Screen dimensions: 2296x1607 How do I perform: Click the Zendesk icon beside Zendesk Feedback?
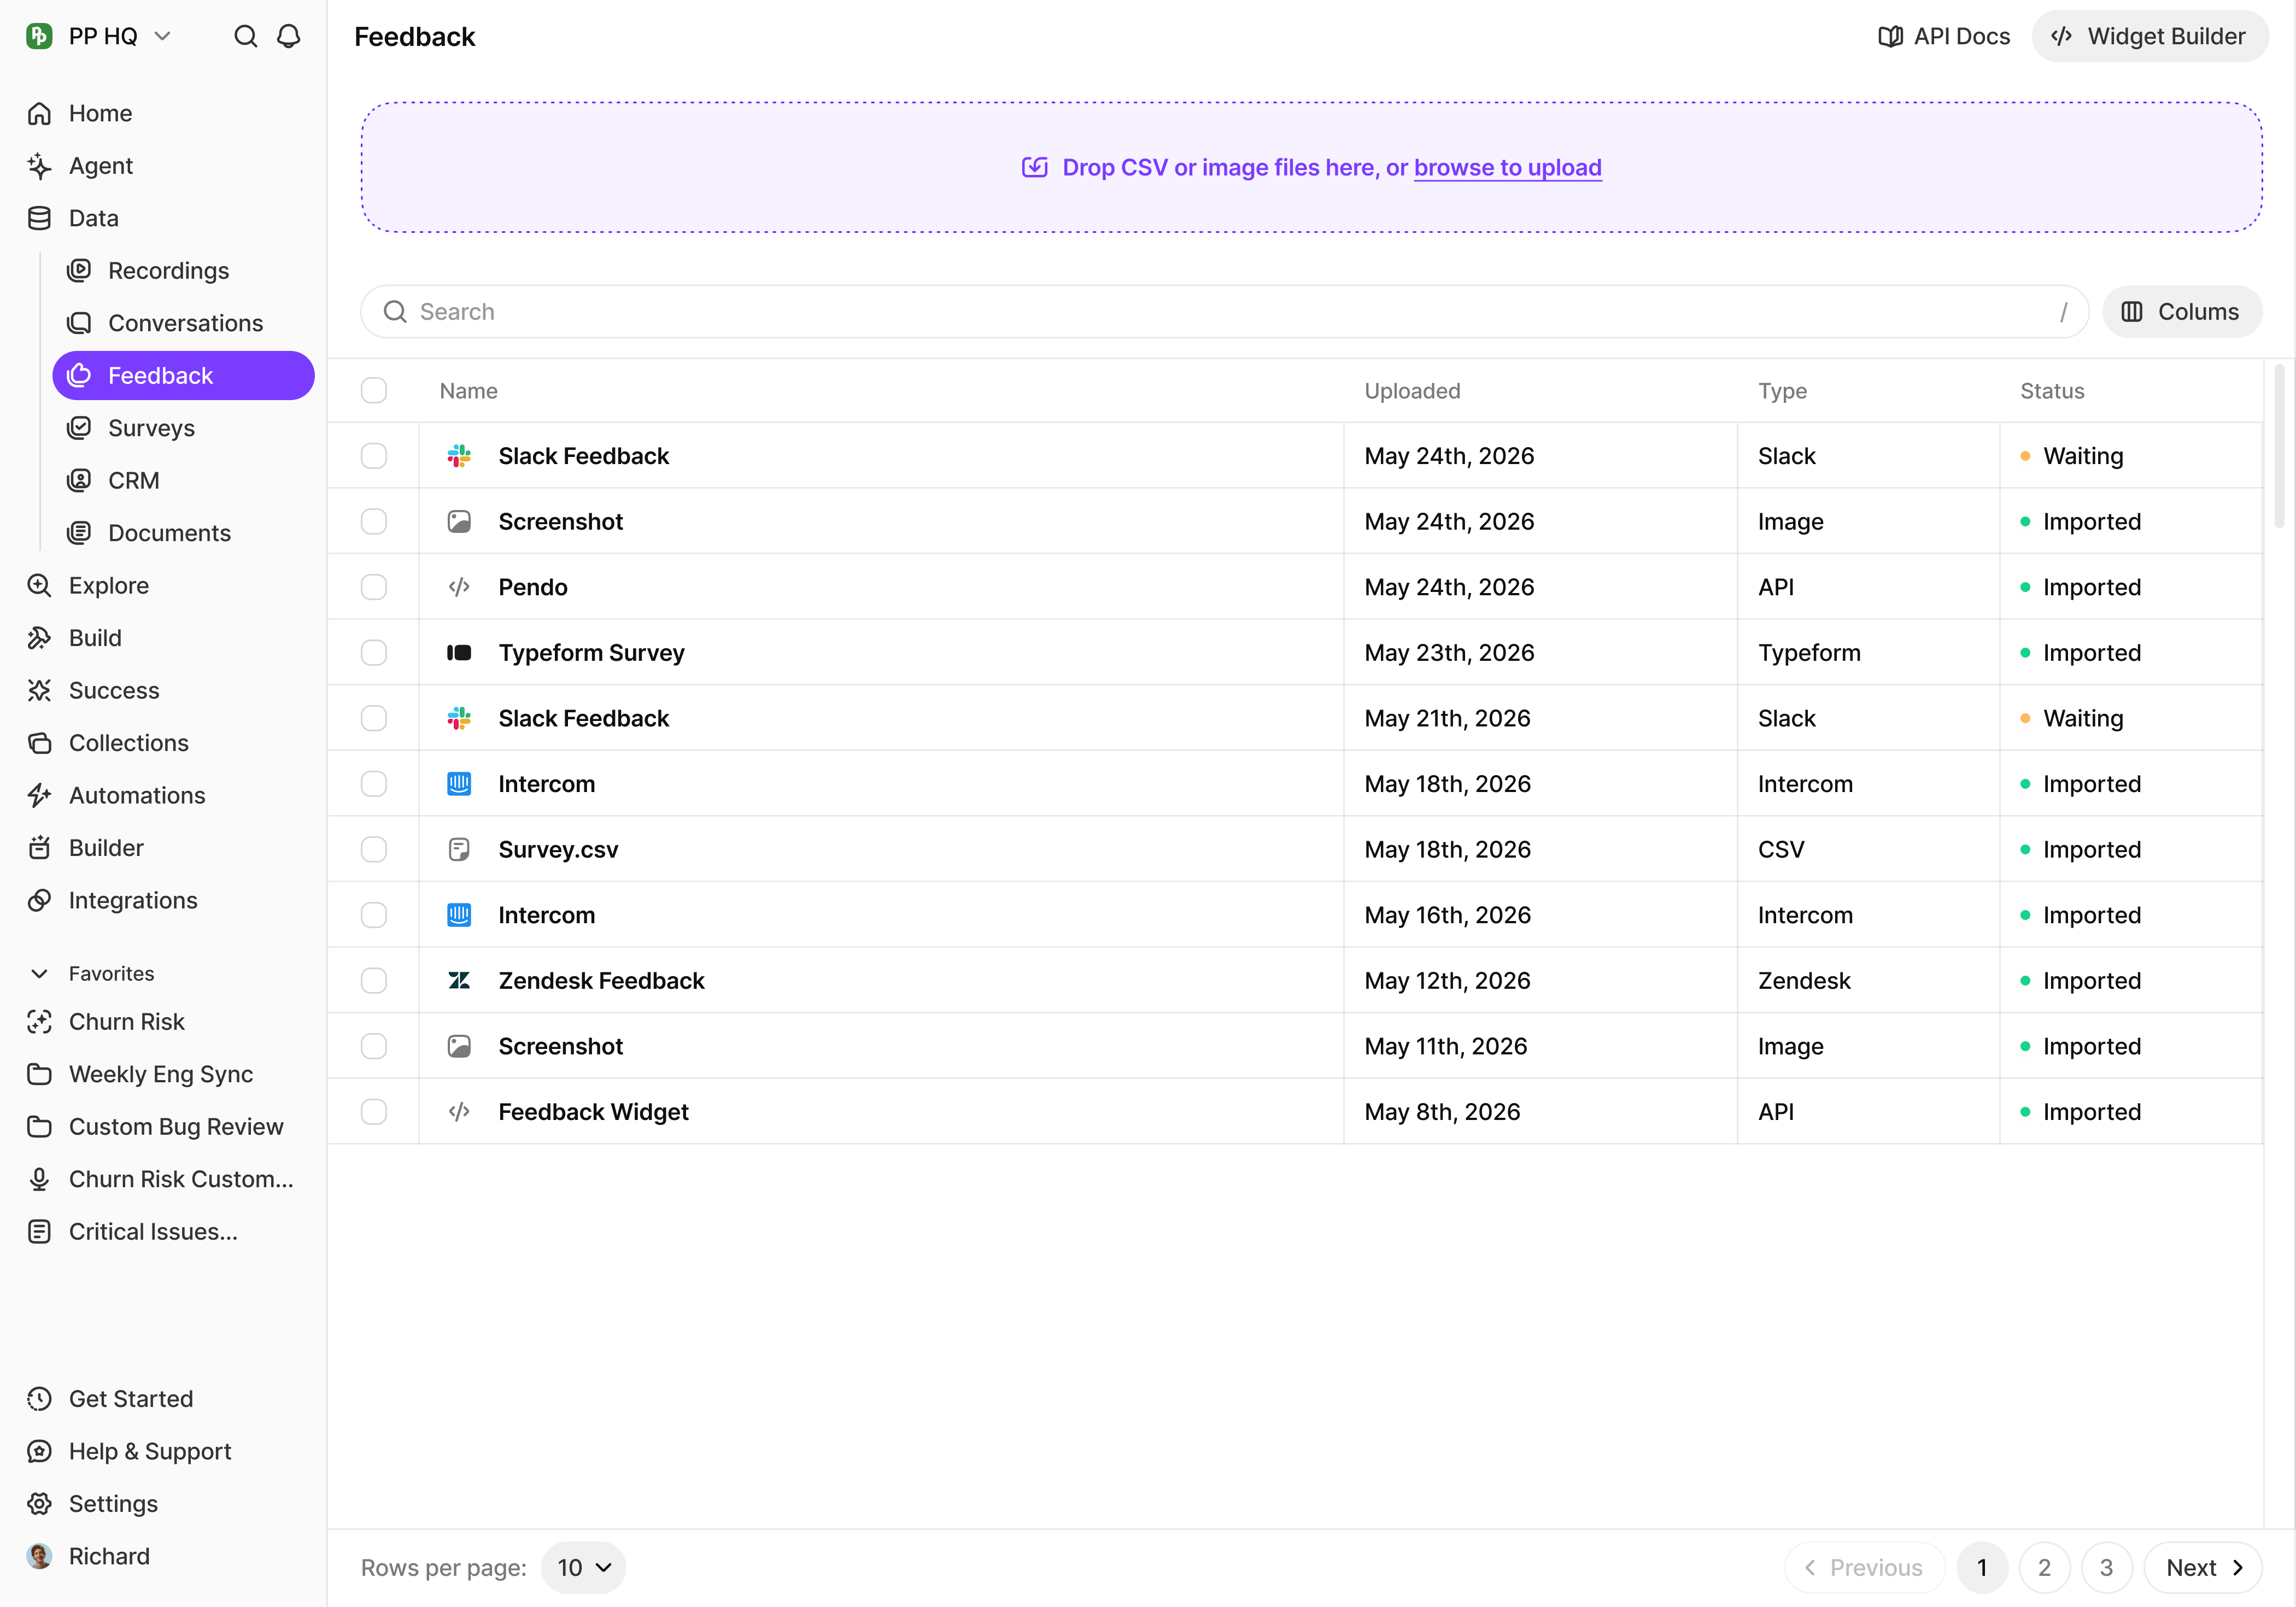point(459,981)
